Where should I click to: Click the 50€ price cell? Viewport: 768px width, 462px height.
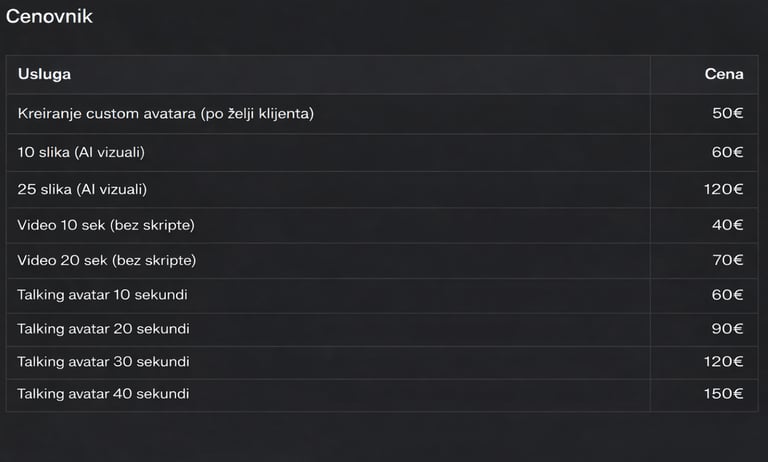727,114
